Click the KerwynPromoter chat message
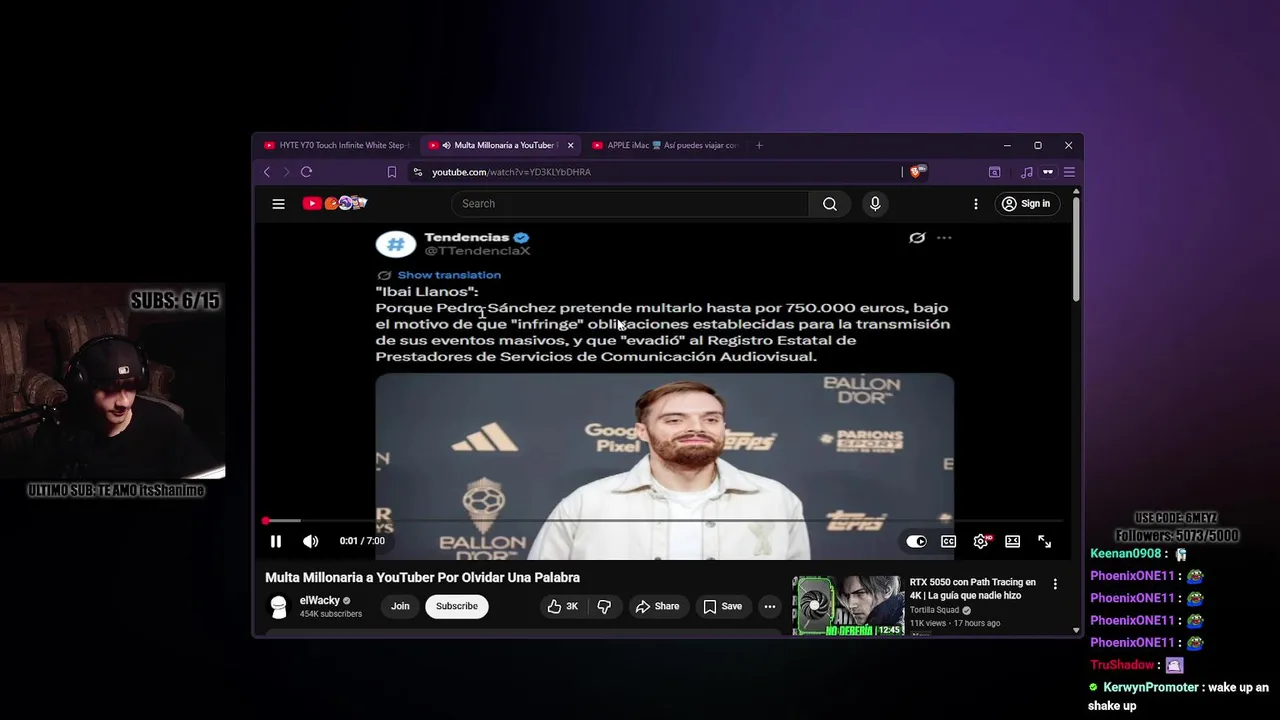Image resolution: width=1280 pixels, height=720 pixels. (1178, 696)
